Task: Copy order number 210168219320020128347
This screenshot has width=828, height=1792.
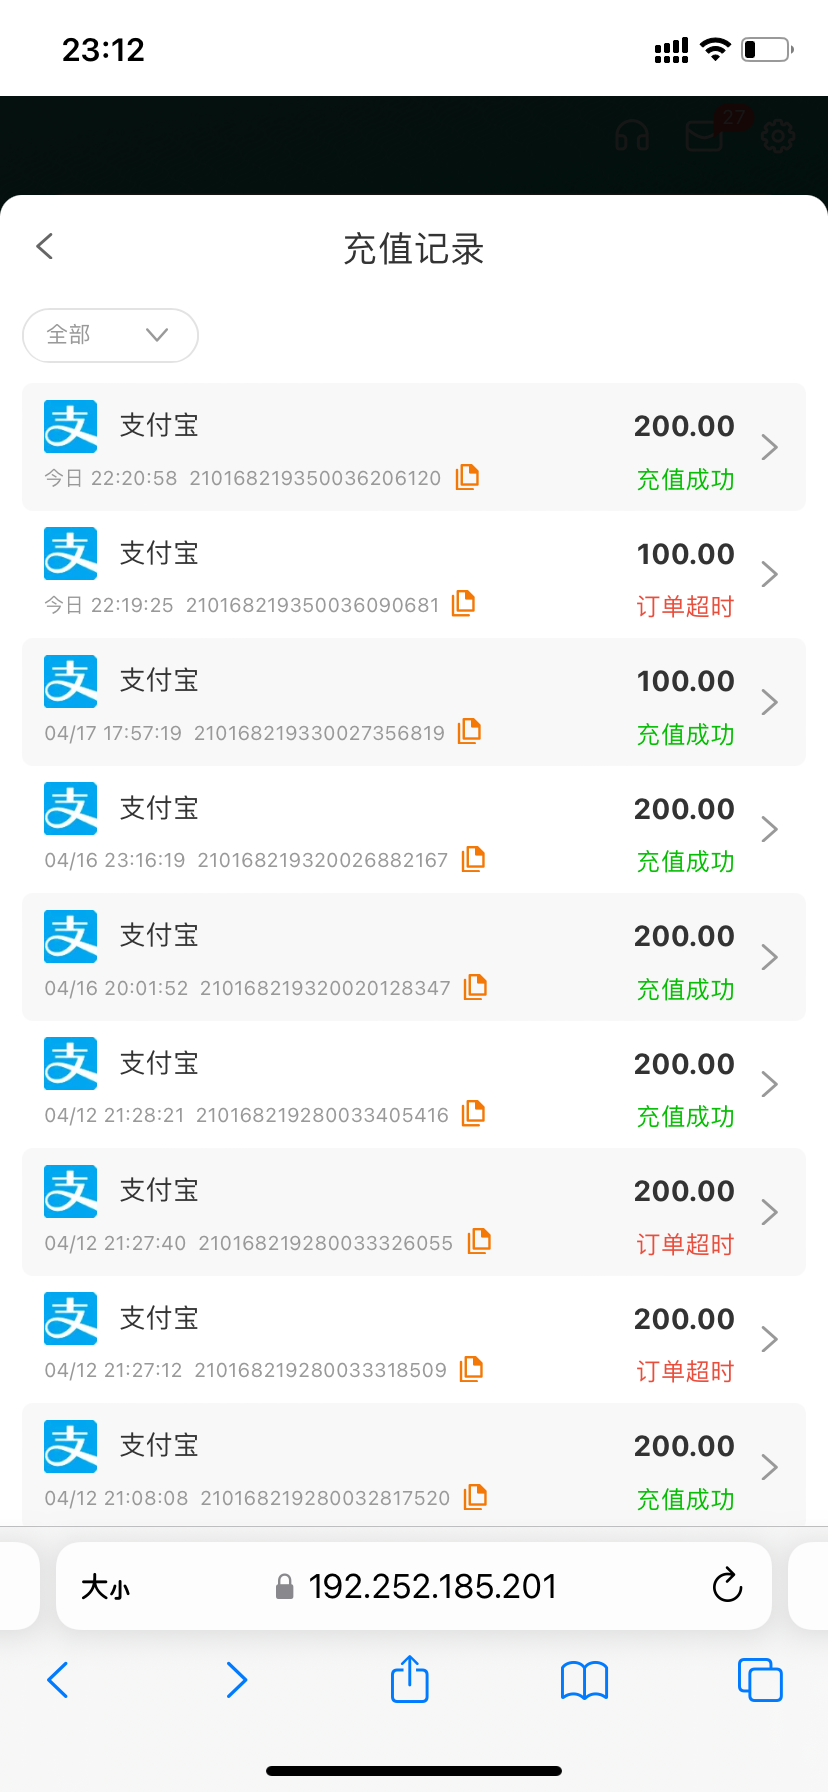Action: click(475, 987)
